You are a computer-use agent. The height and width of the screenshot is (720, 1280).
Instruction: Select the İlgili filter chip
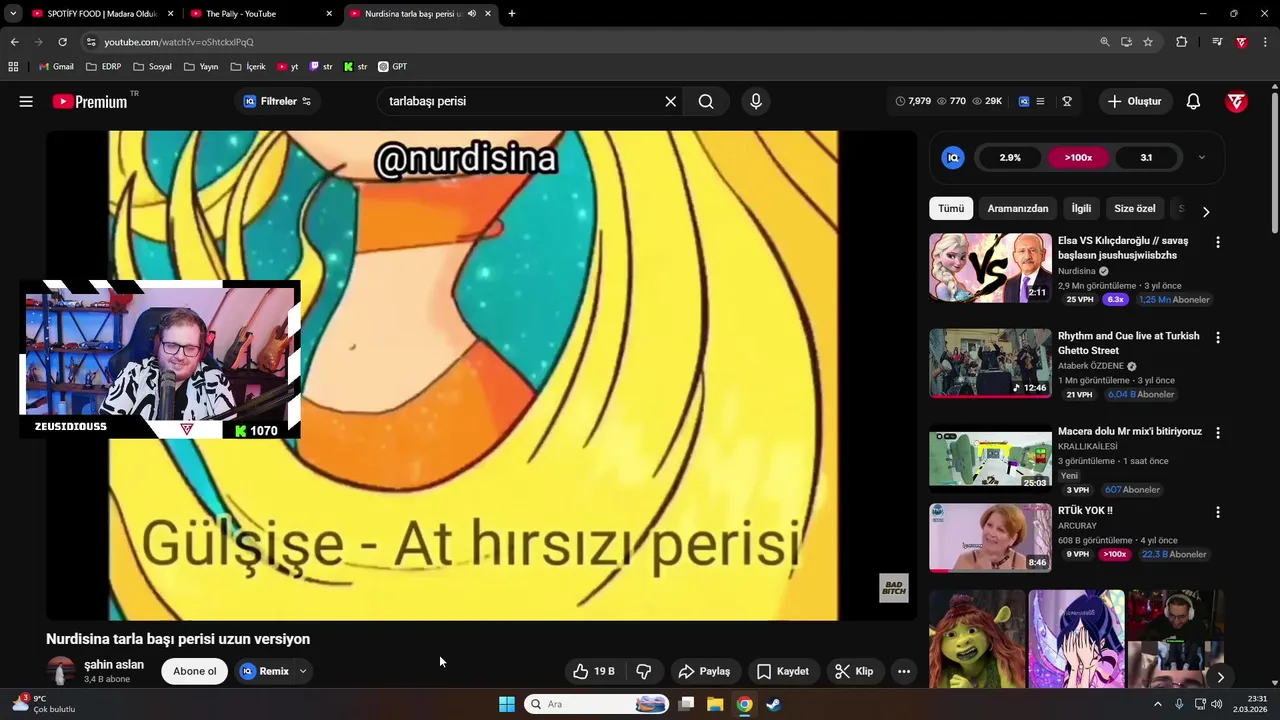pyautogui.click(x=1081, y=208)
